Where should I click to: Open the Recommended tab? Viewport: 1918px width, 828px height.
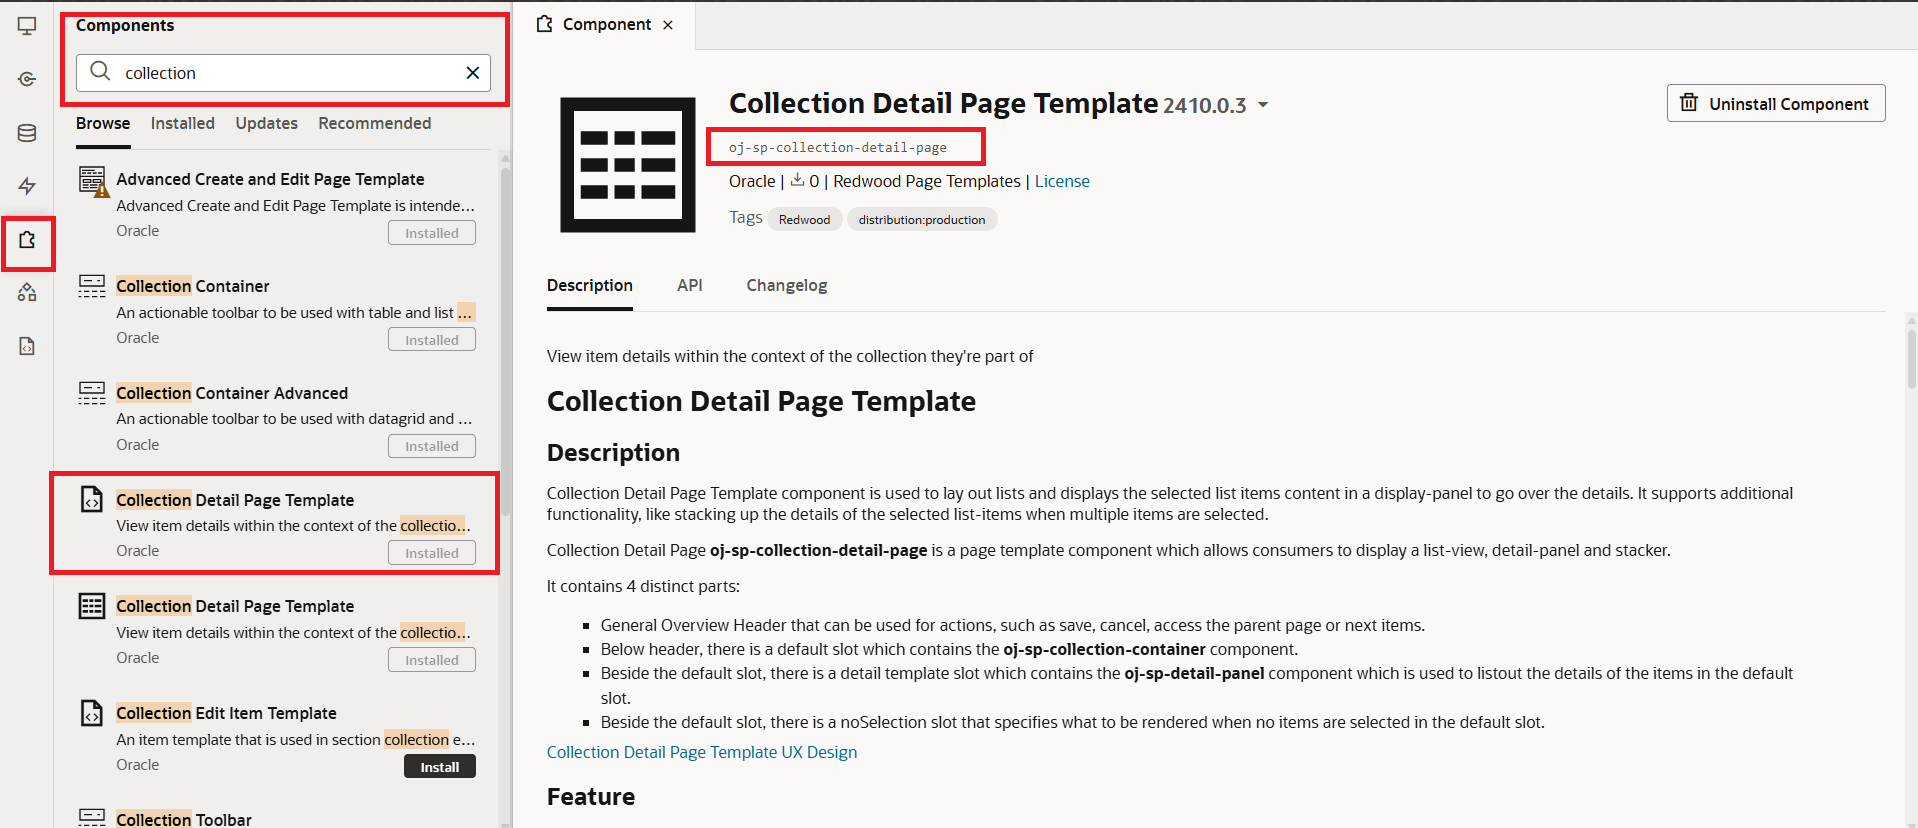(375, 124)
